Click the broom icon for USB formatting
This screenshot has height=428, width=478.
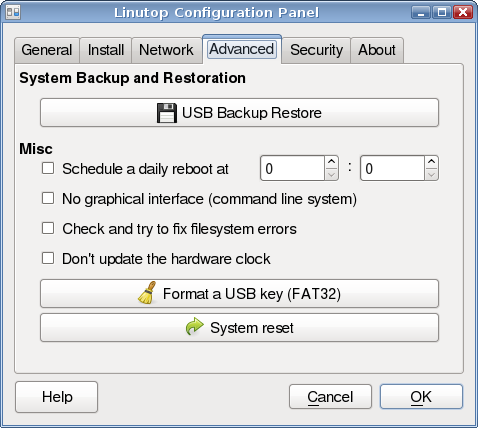point(148,293)
